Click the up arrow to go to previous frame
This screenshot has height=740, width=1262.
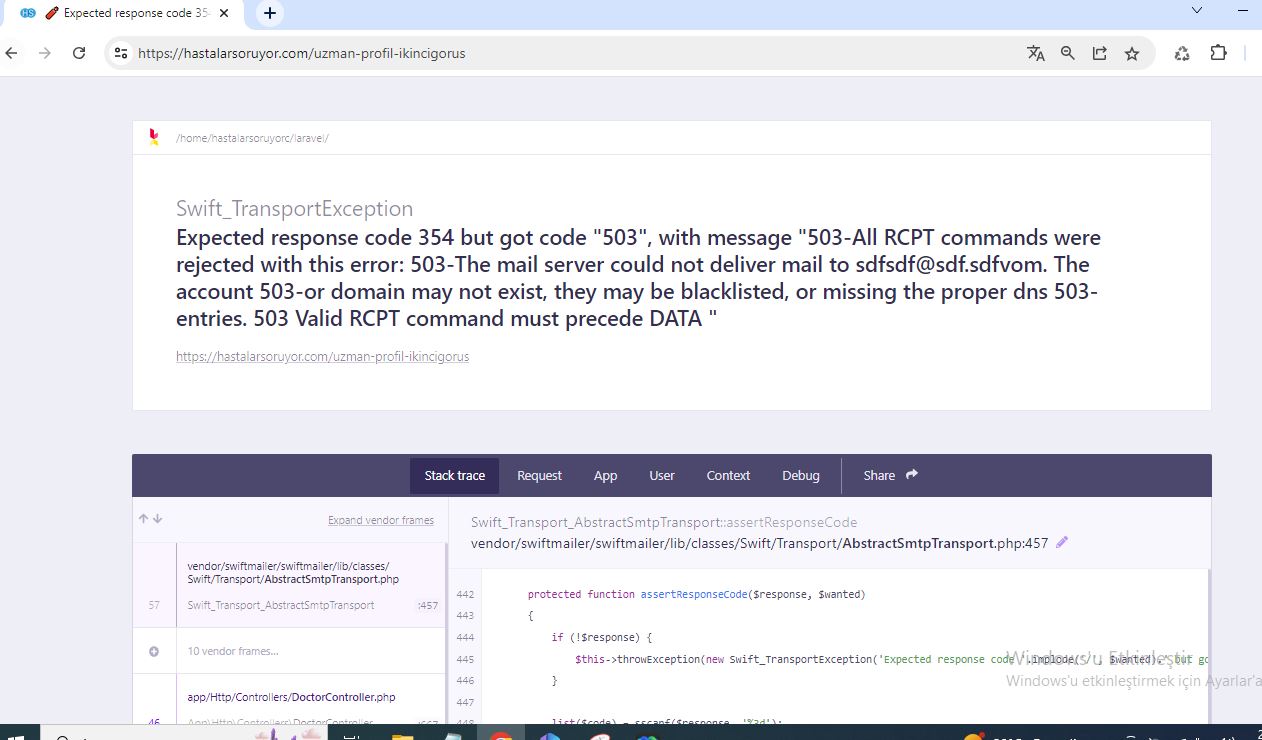(143, 519)
